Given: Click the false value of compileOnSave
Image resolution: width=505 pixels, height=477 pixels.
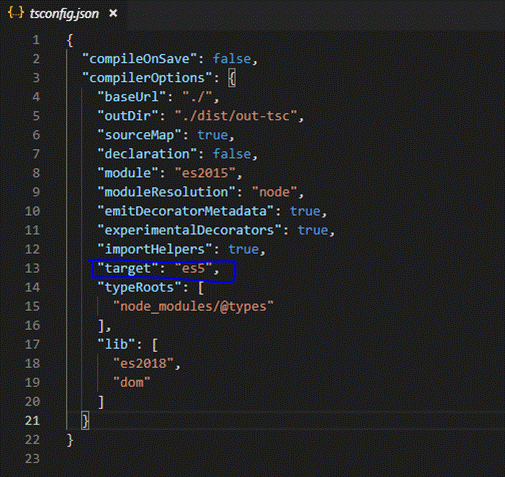Looking at the screenshot, I should 232,59.
